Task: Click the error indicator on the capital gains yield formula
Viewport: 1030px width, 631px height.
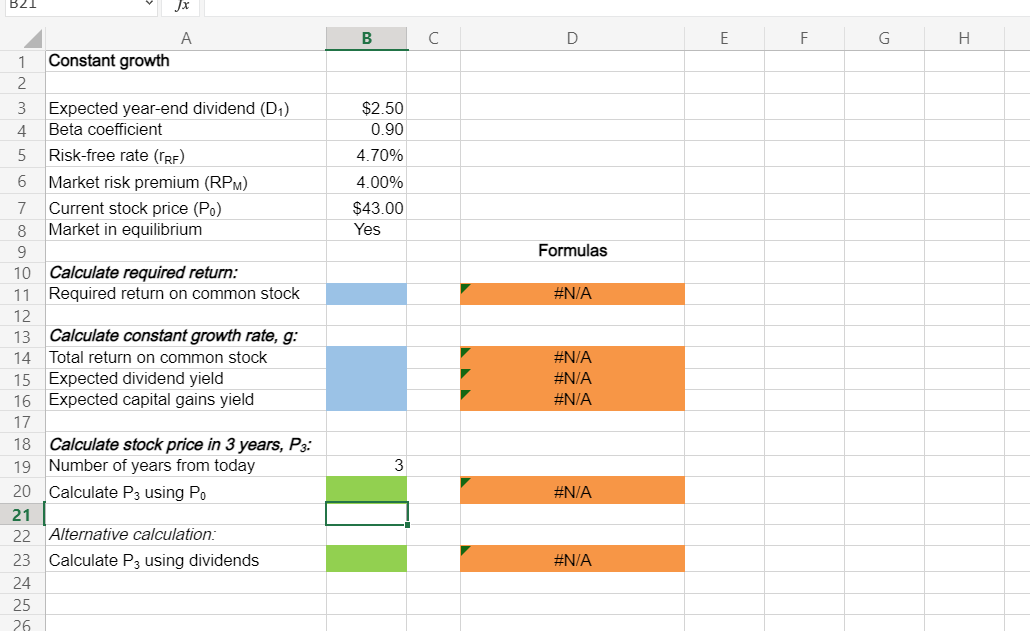Action: click(464, 391)
